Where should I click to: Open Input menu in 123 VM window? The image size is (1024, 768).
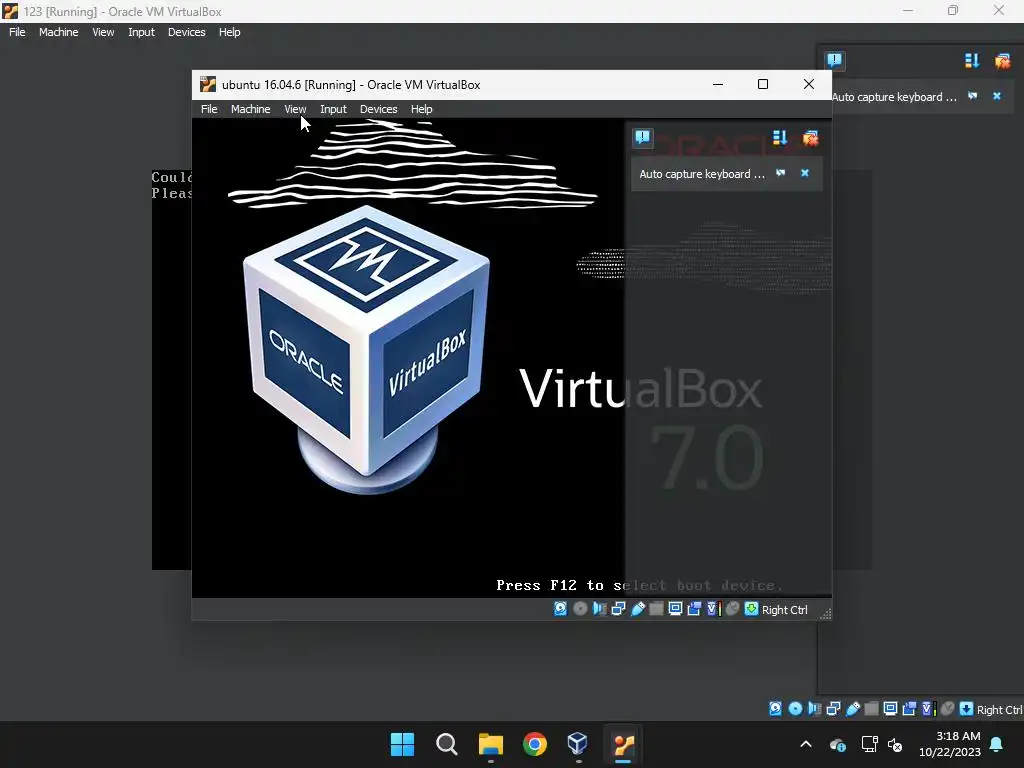point(141,32)
